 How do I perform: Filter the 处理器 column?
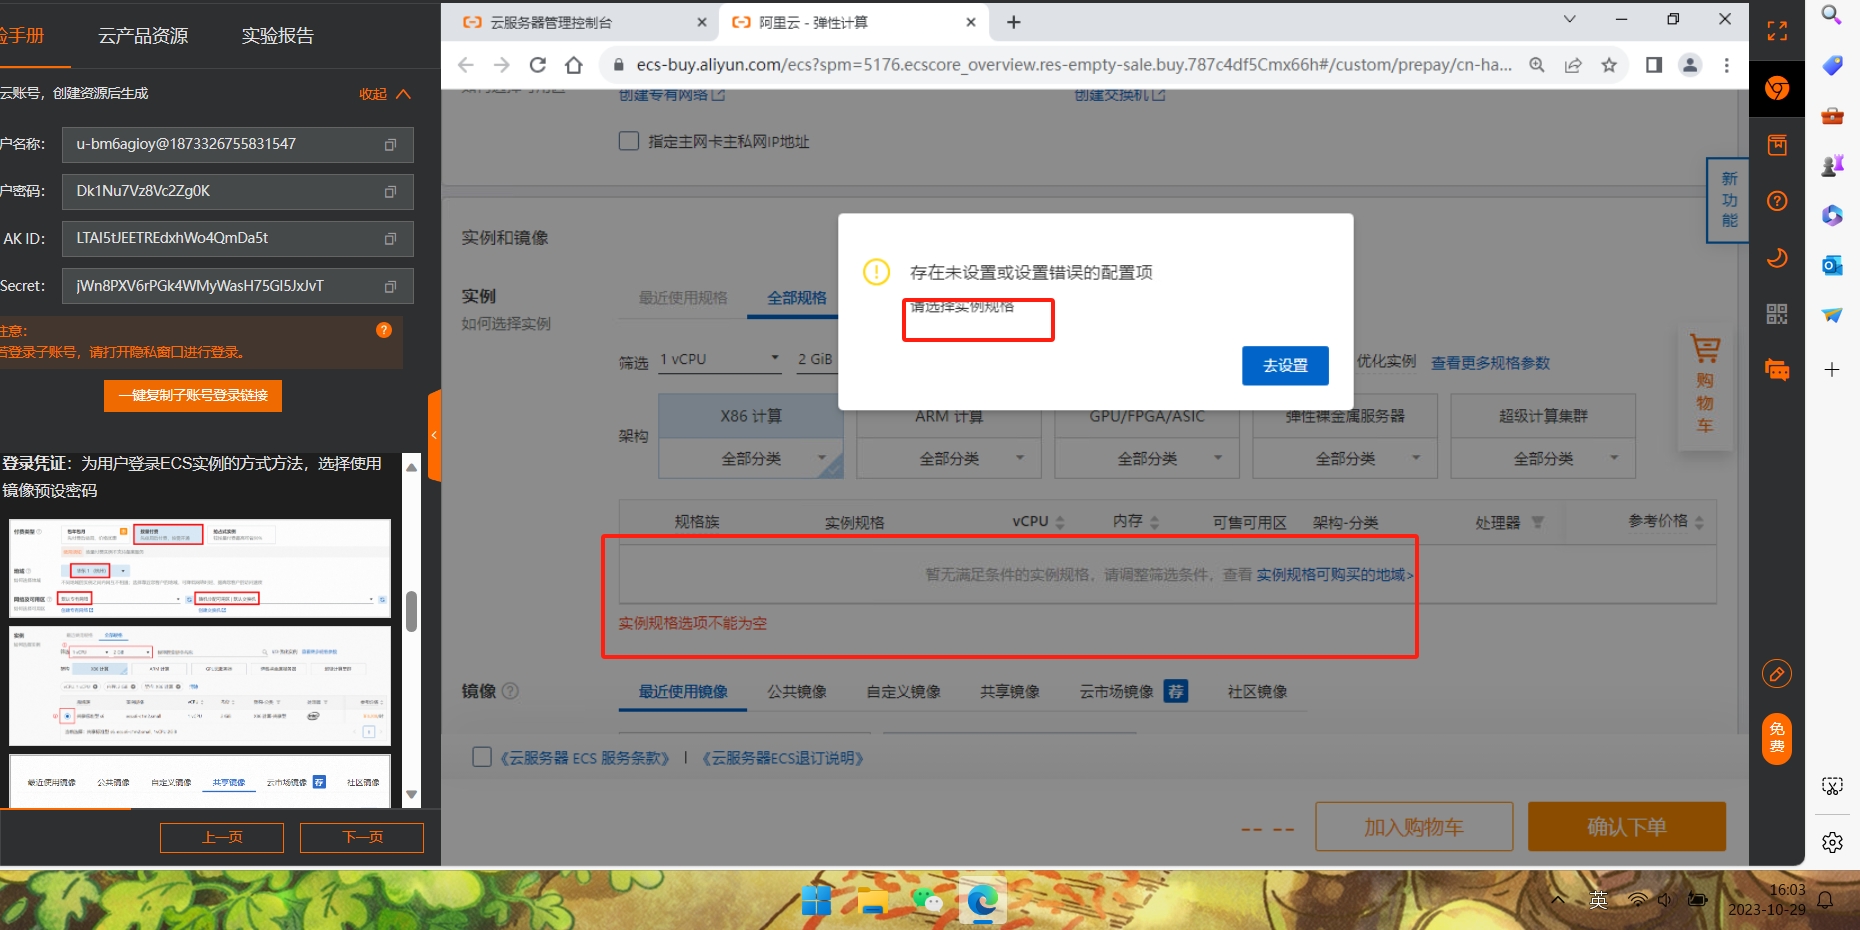tap(1538, 522)
